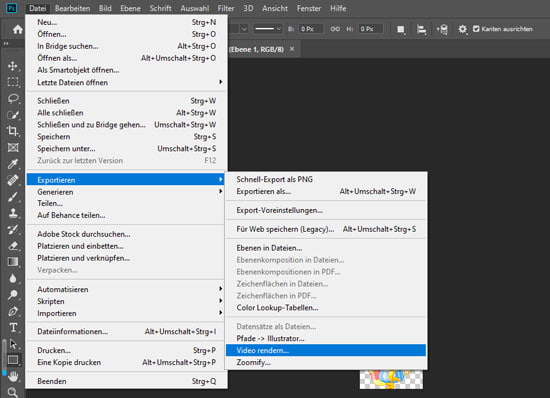Viewport: 550px width, 398px height.
Task: Open the Ansicht menu
Action: tap(275, 8)
